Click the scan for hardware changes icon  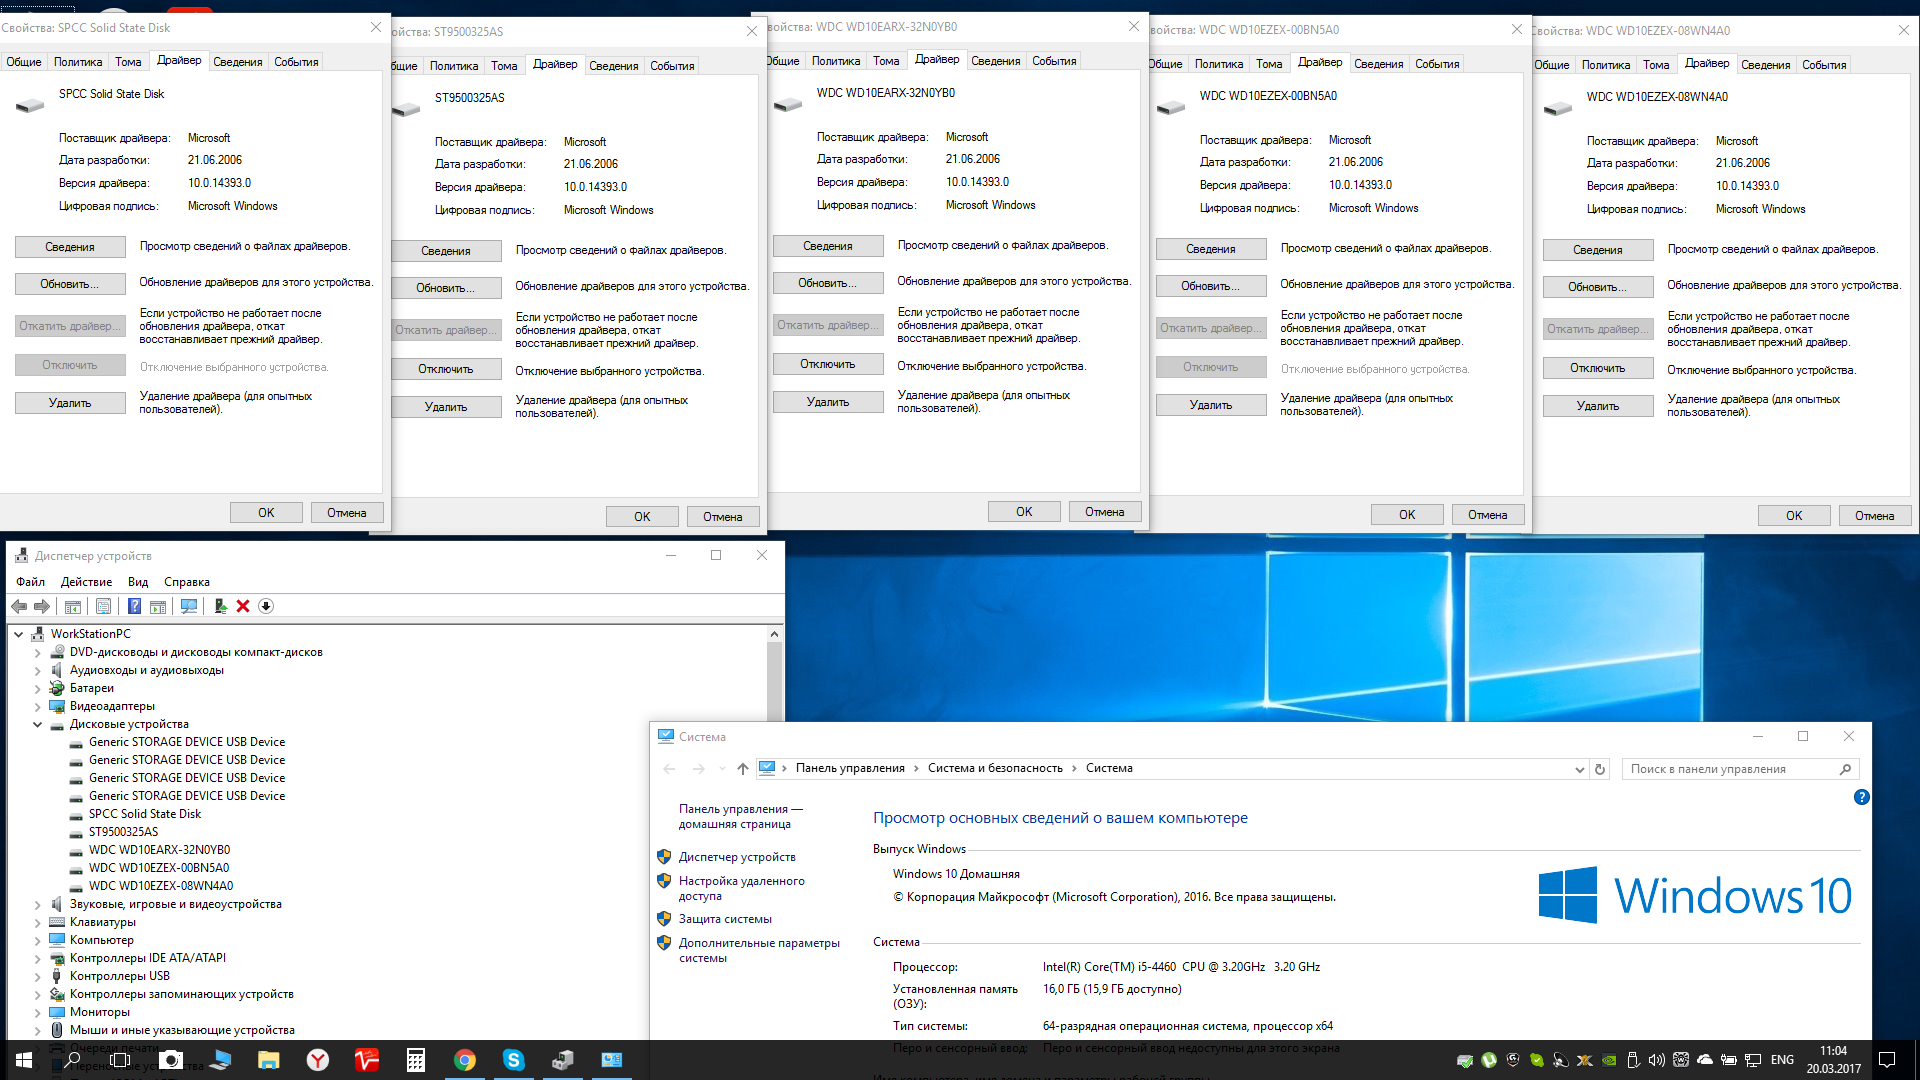pyautogui.click(x=188, y=606)
